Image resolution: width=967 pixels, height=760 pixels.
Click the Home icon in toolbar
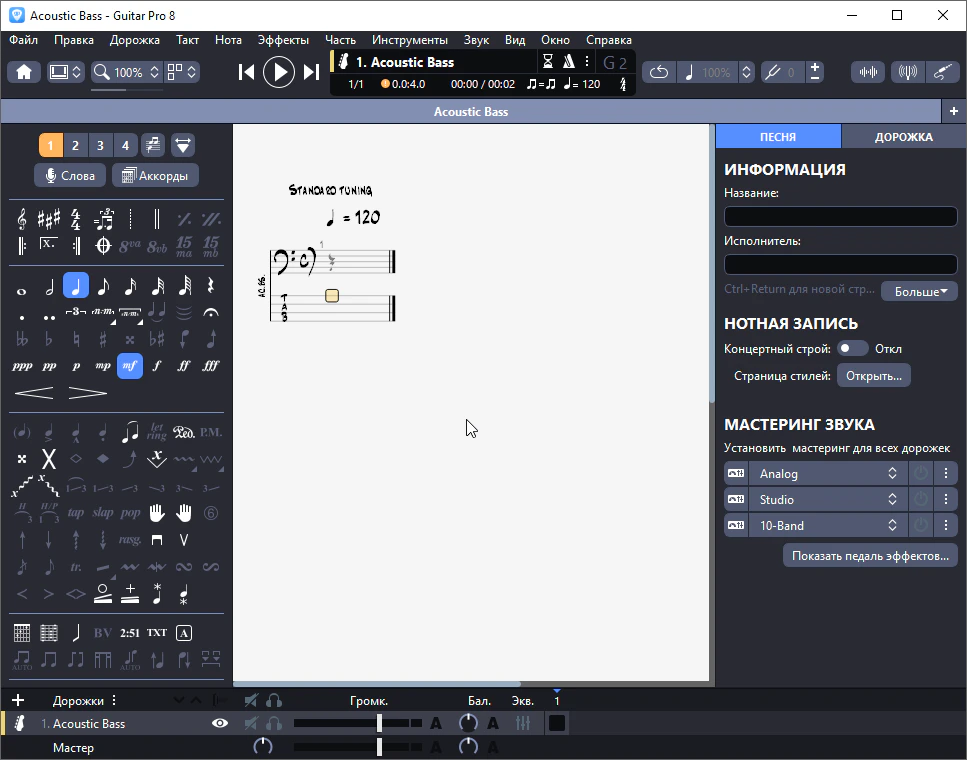click(24, 72)
